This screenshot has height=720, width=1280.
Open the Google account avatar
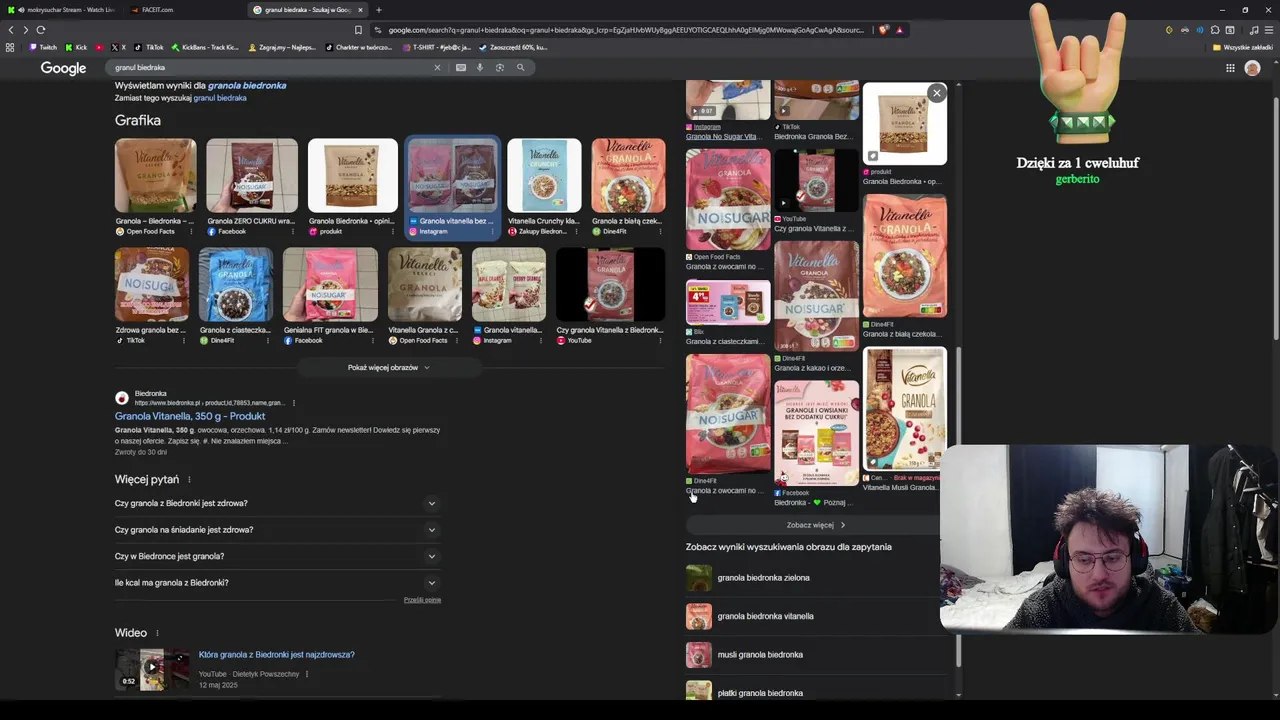(x=1252, y=68)
